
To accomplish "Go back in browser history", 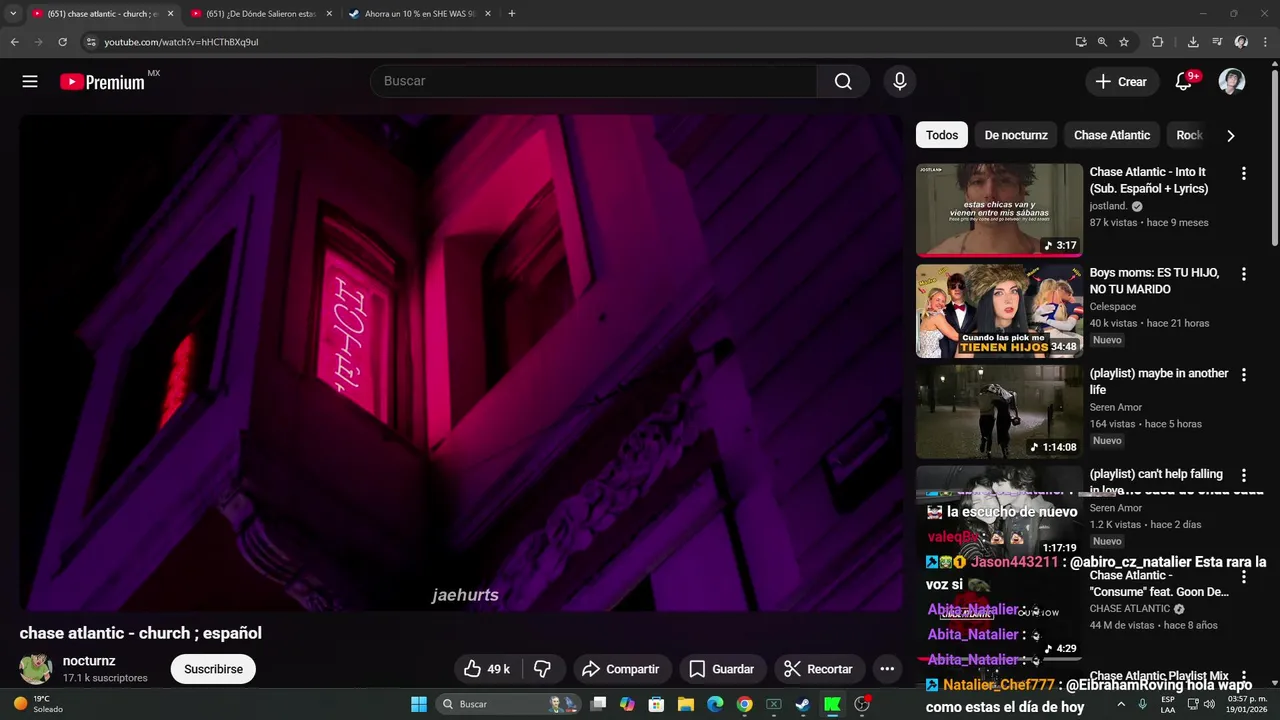I will [14, 42].
